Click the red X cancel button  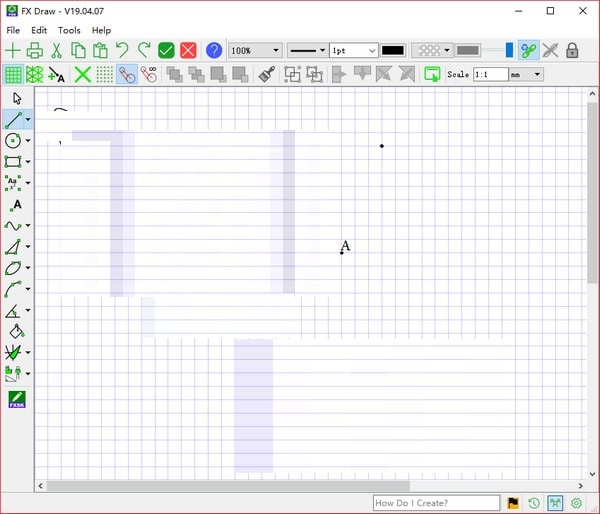coord(188,51)
